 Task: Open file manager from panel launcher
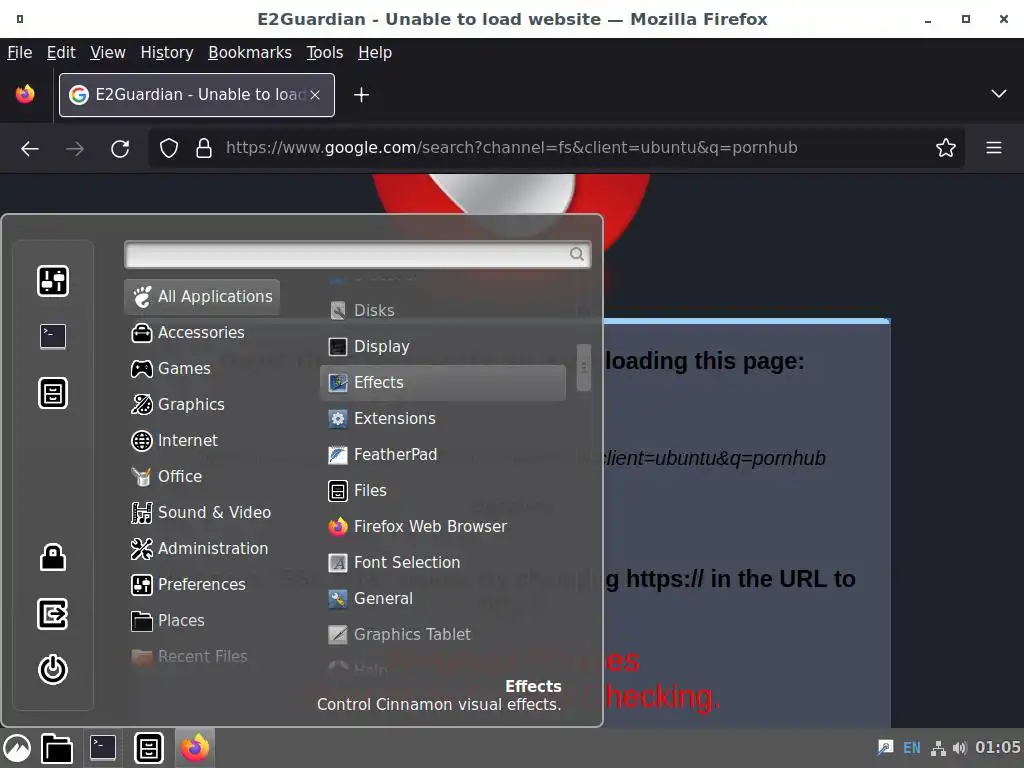[x=57, y=748]
